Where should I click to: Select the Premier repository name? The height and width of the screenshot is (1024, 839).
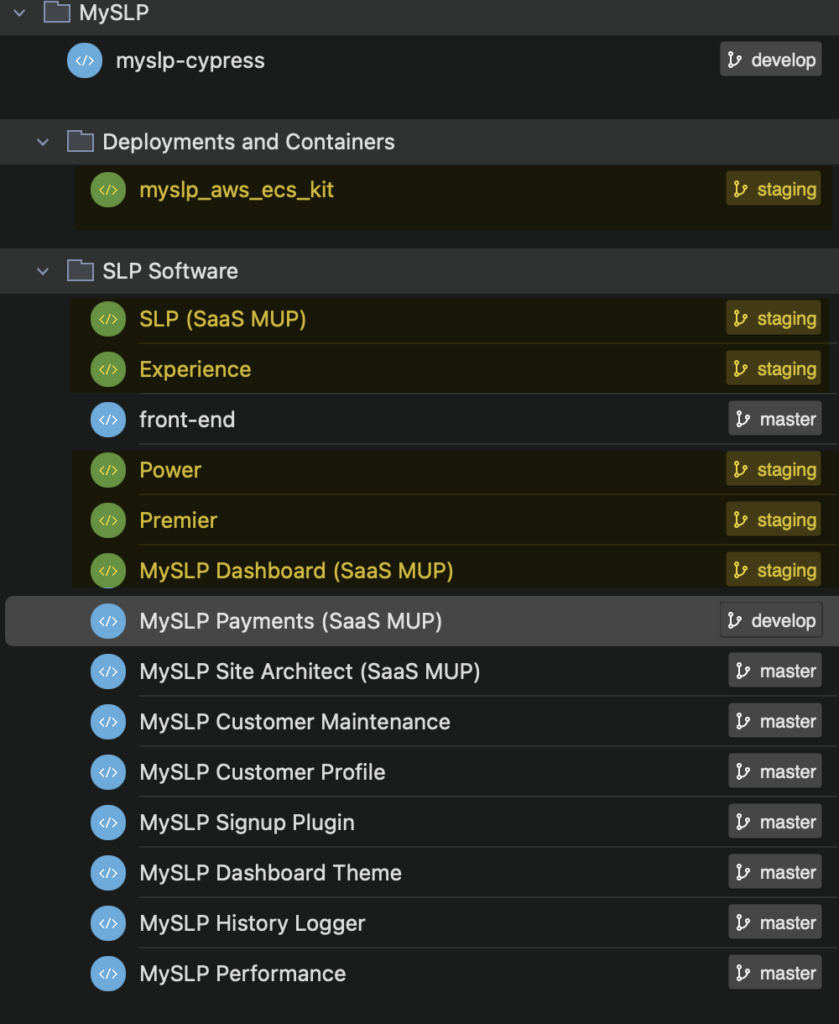coord(178,520)
